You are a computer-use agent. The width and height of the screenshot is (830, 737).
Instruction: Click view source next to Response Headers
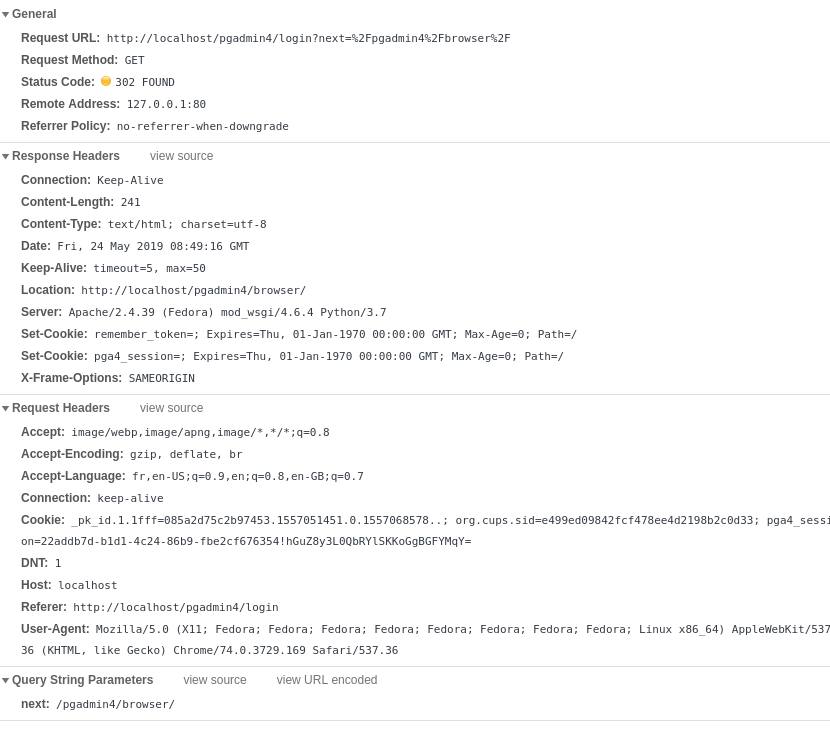(x=181, y=156)
